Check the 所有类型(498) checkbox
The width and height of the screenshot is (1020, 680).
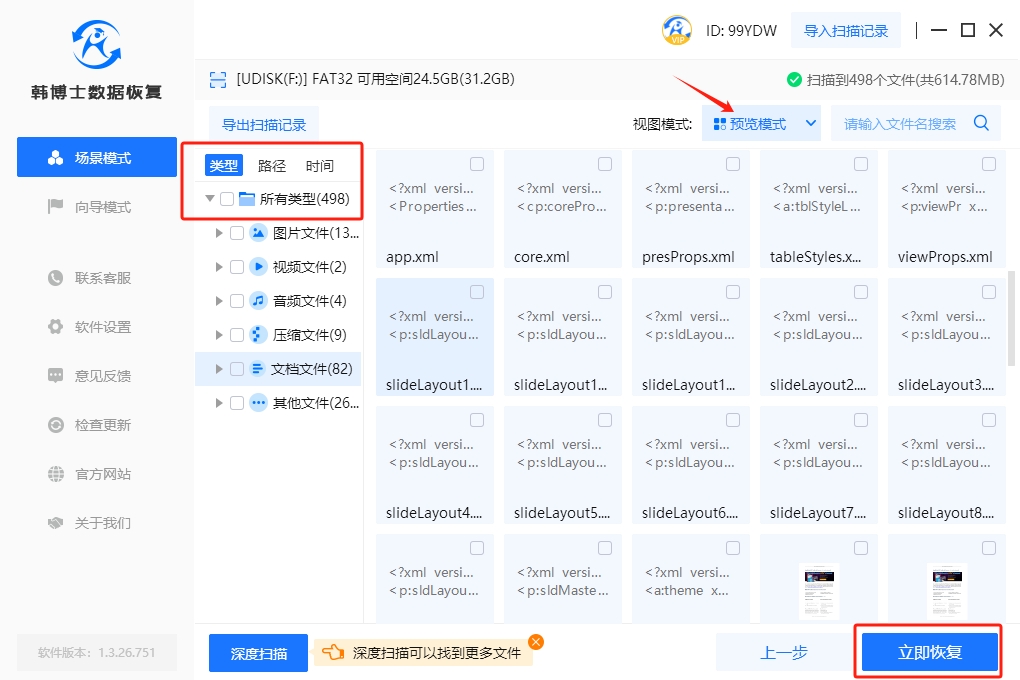point(227,199)
